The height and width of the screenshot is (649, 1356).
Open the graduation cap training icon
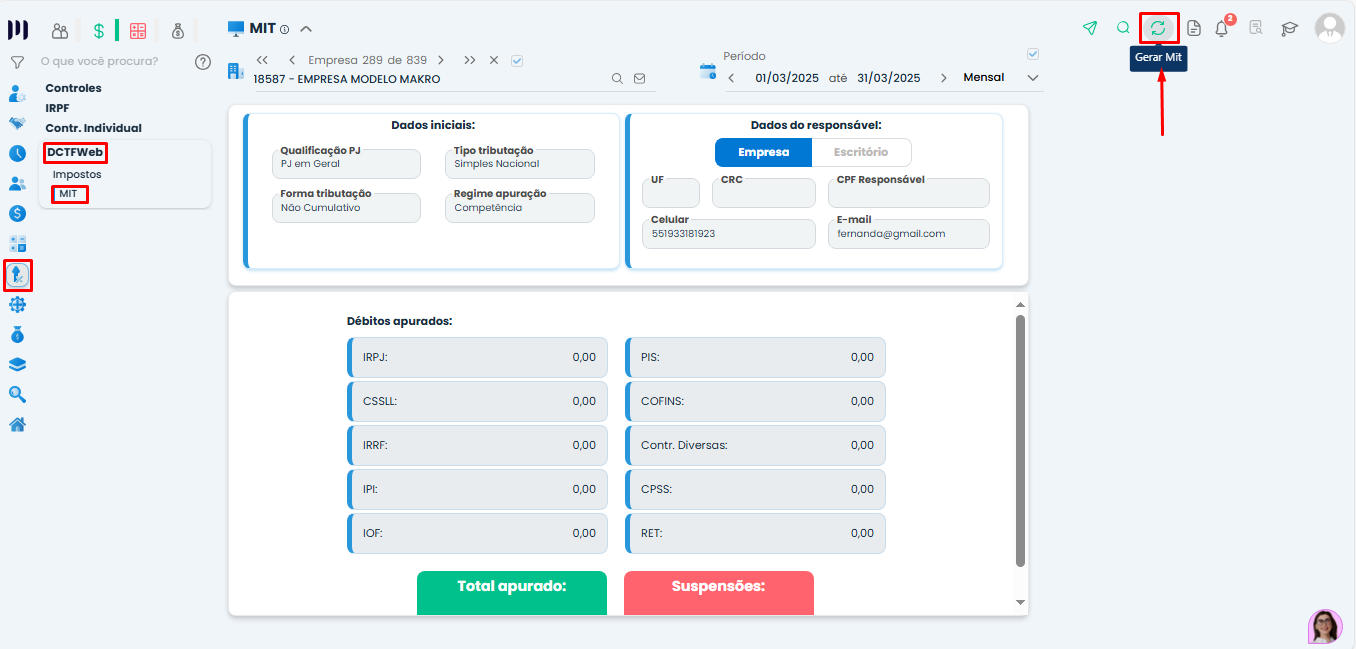pyautogui.click(x=1290, y=28)
